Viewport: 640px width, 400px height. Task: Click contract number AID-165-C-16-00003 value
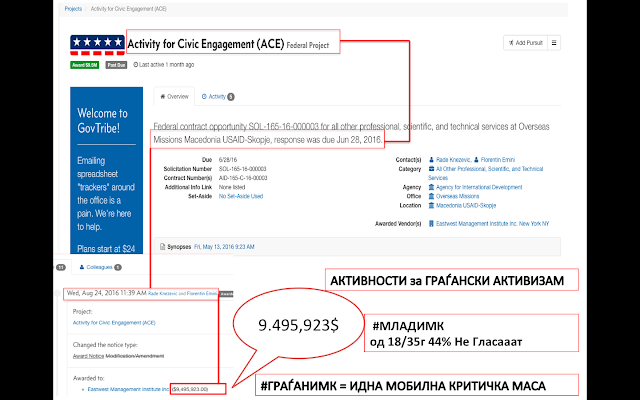(243, 178)
